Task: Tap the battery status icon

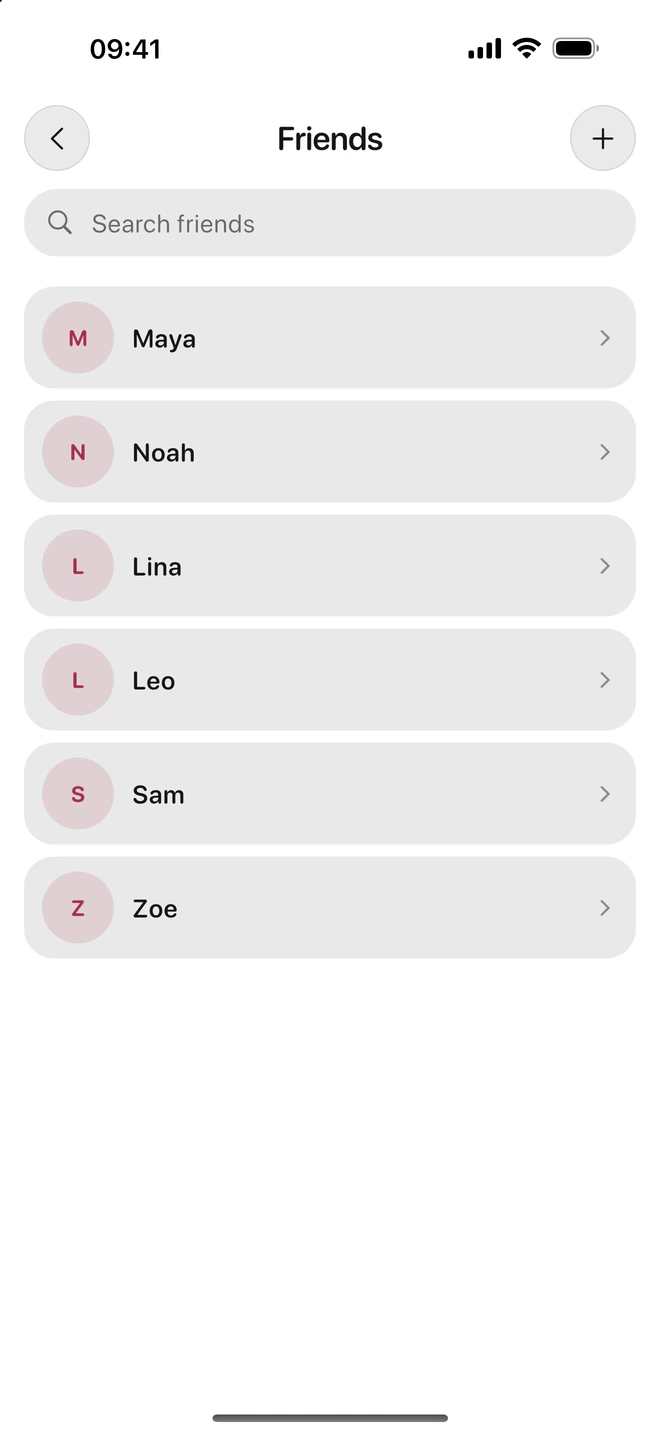Action: (x=575, y=48)
